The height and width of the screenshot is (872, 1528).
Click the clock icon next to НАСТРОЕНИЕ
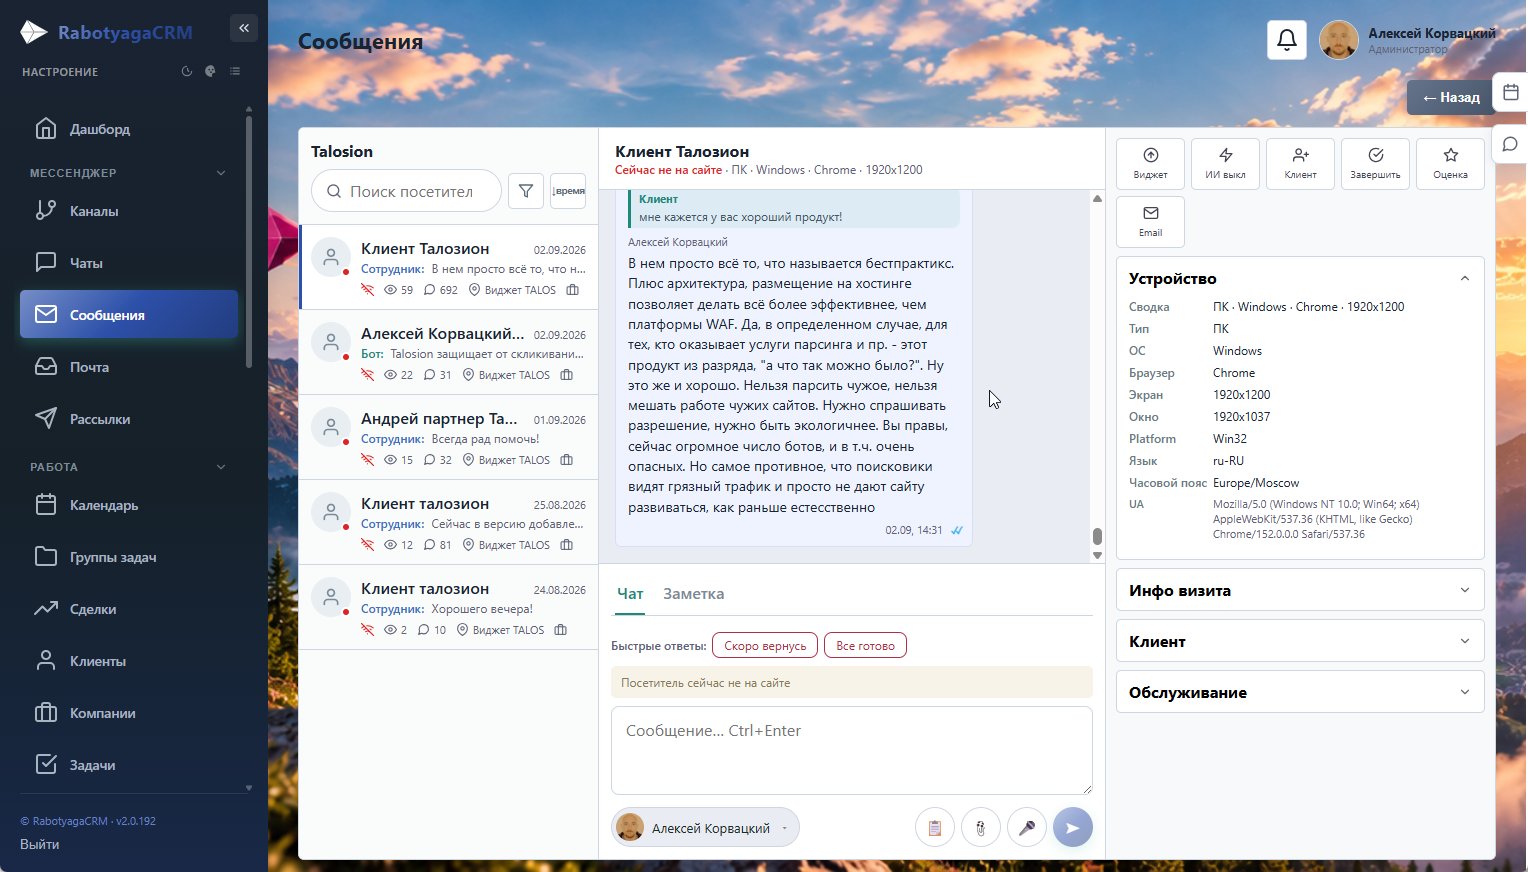187,72
